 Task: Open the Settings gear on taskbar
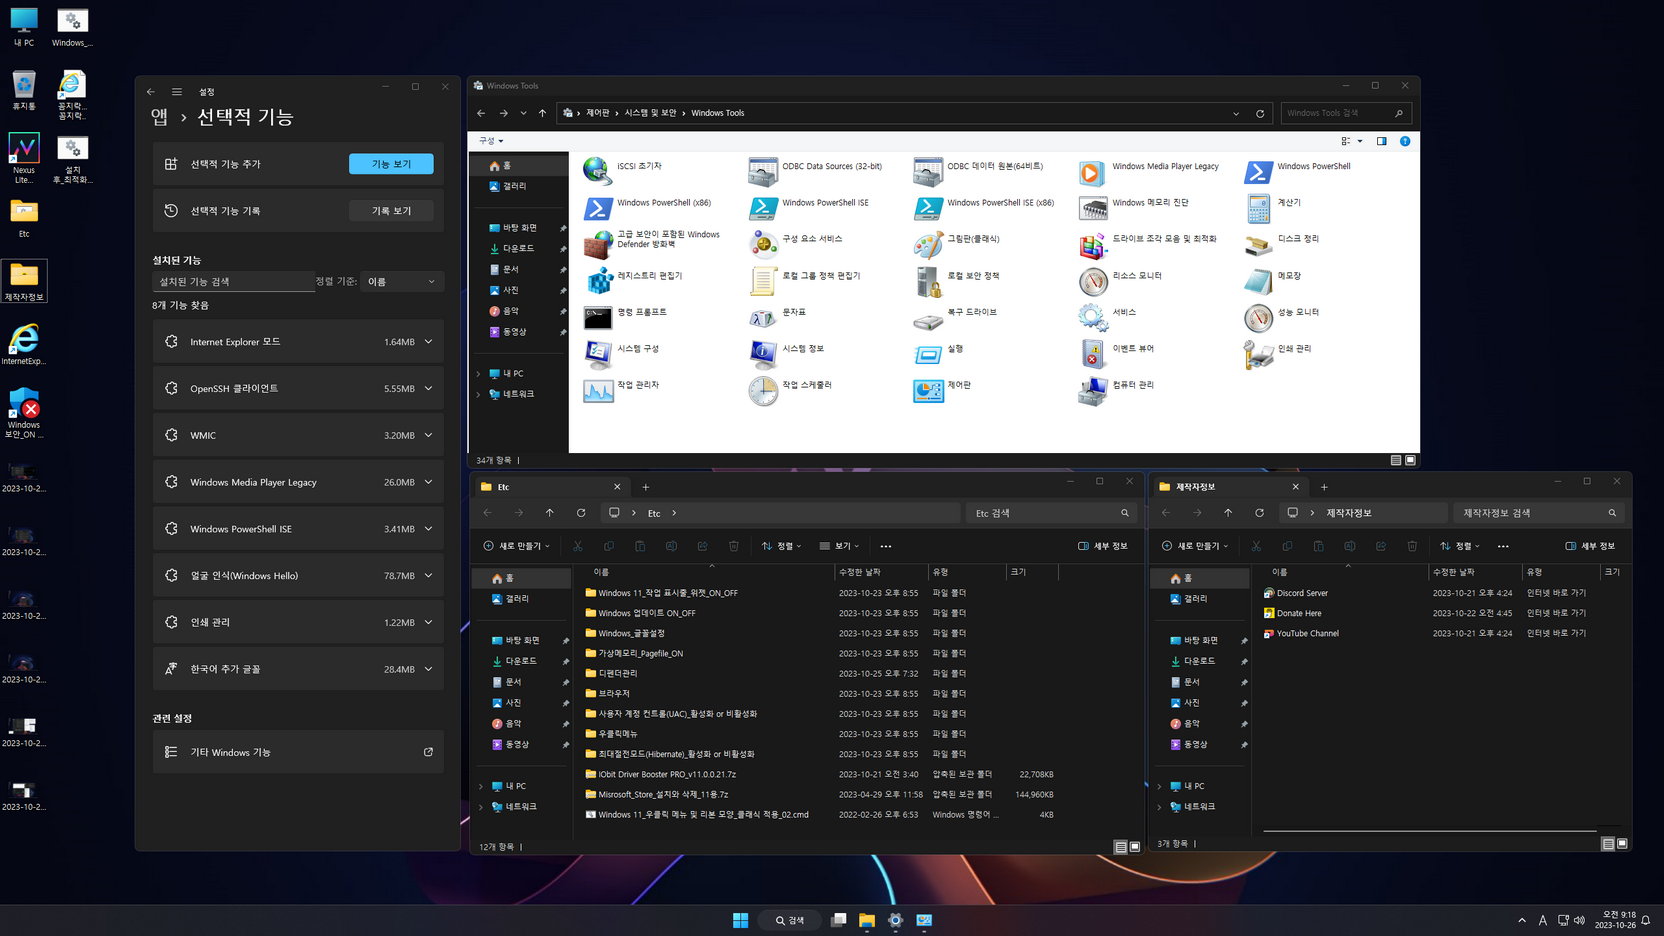pyautogui.click(x=895, y=920)
